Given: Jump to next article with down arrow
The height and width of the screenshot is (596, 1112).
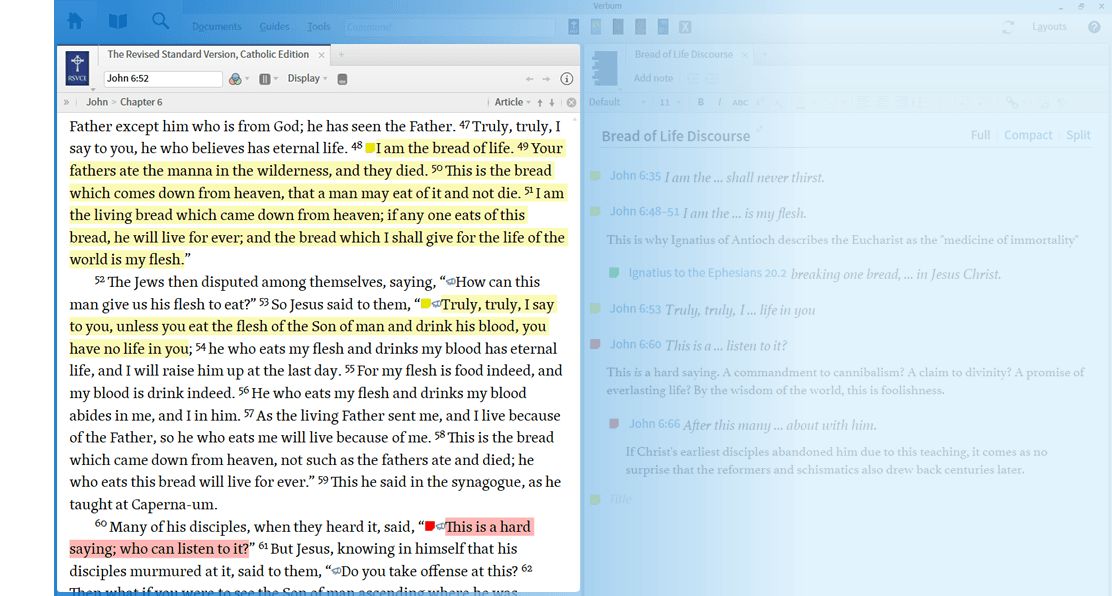Looking at the screenshot, I should 552,102.
